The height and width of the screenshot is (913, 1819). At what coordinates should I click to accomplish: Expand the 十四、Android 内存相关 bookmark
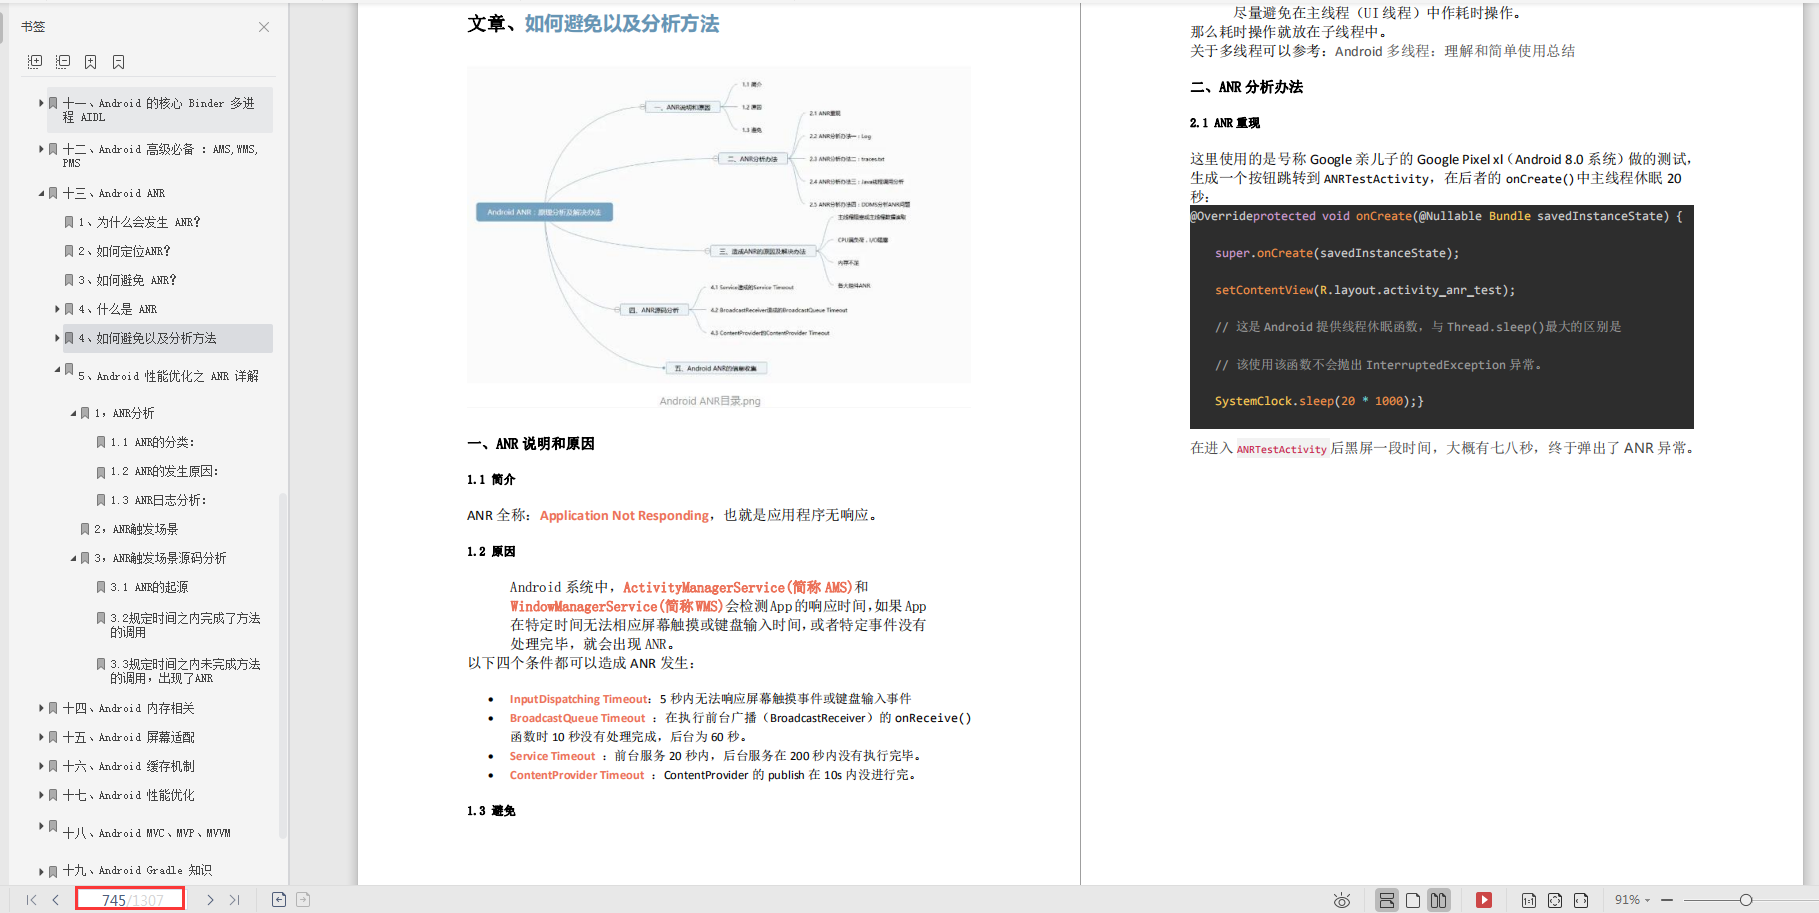[x=41, y=708]
